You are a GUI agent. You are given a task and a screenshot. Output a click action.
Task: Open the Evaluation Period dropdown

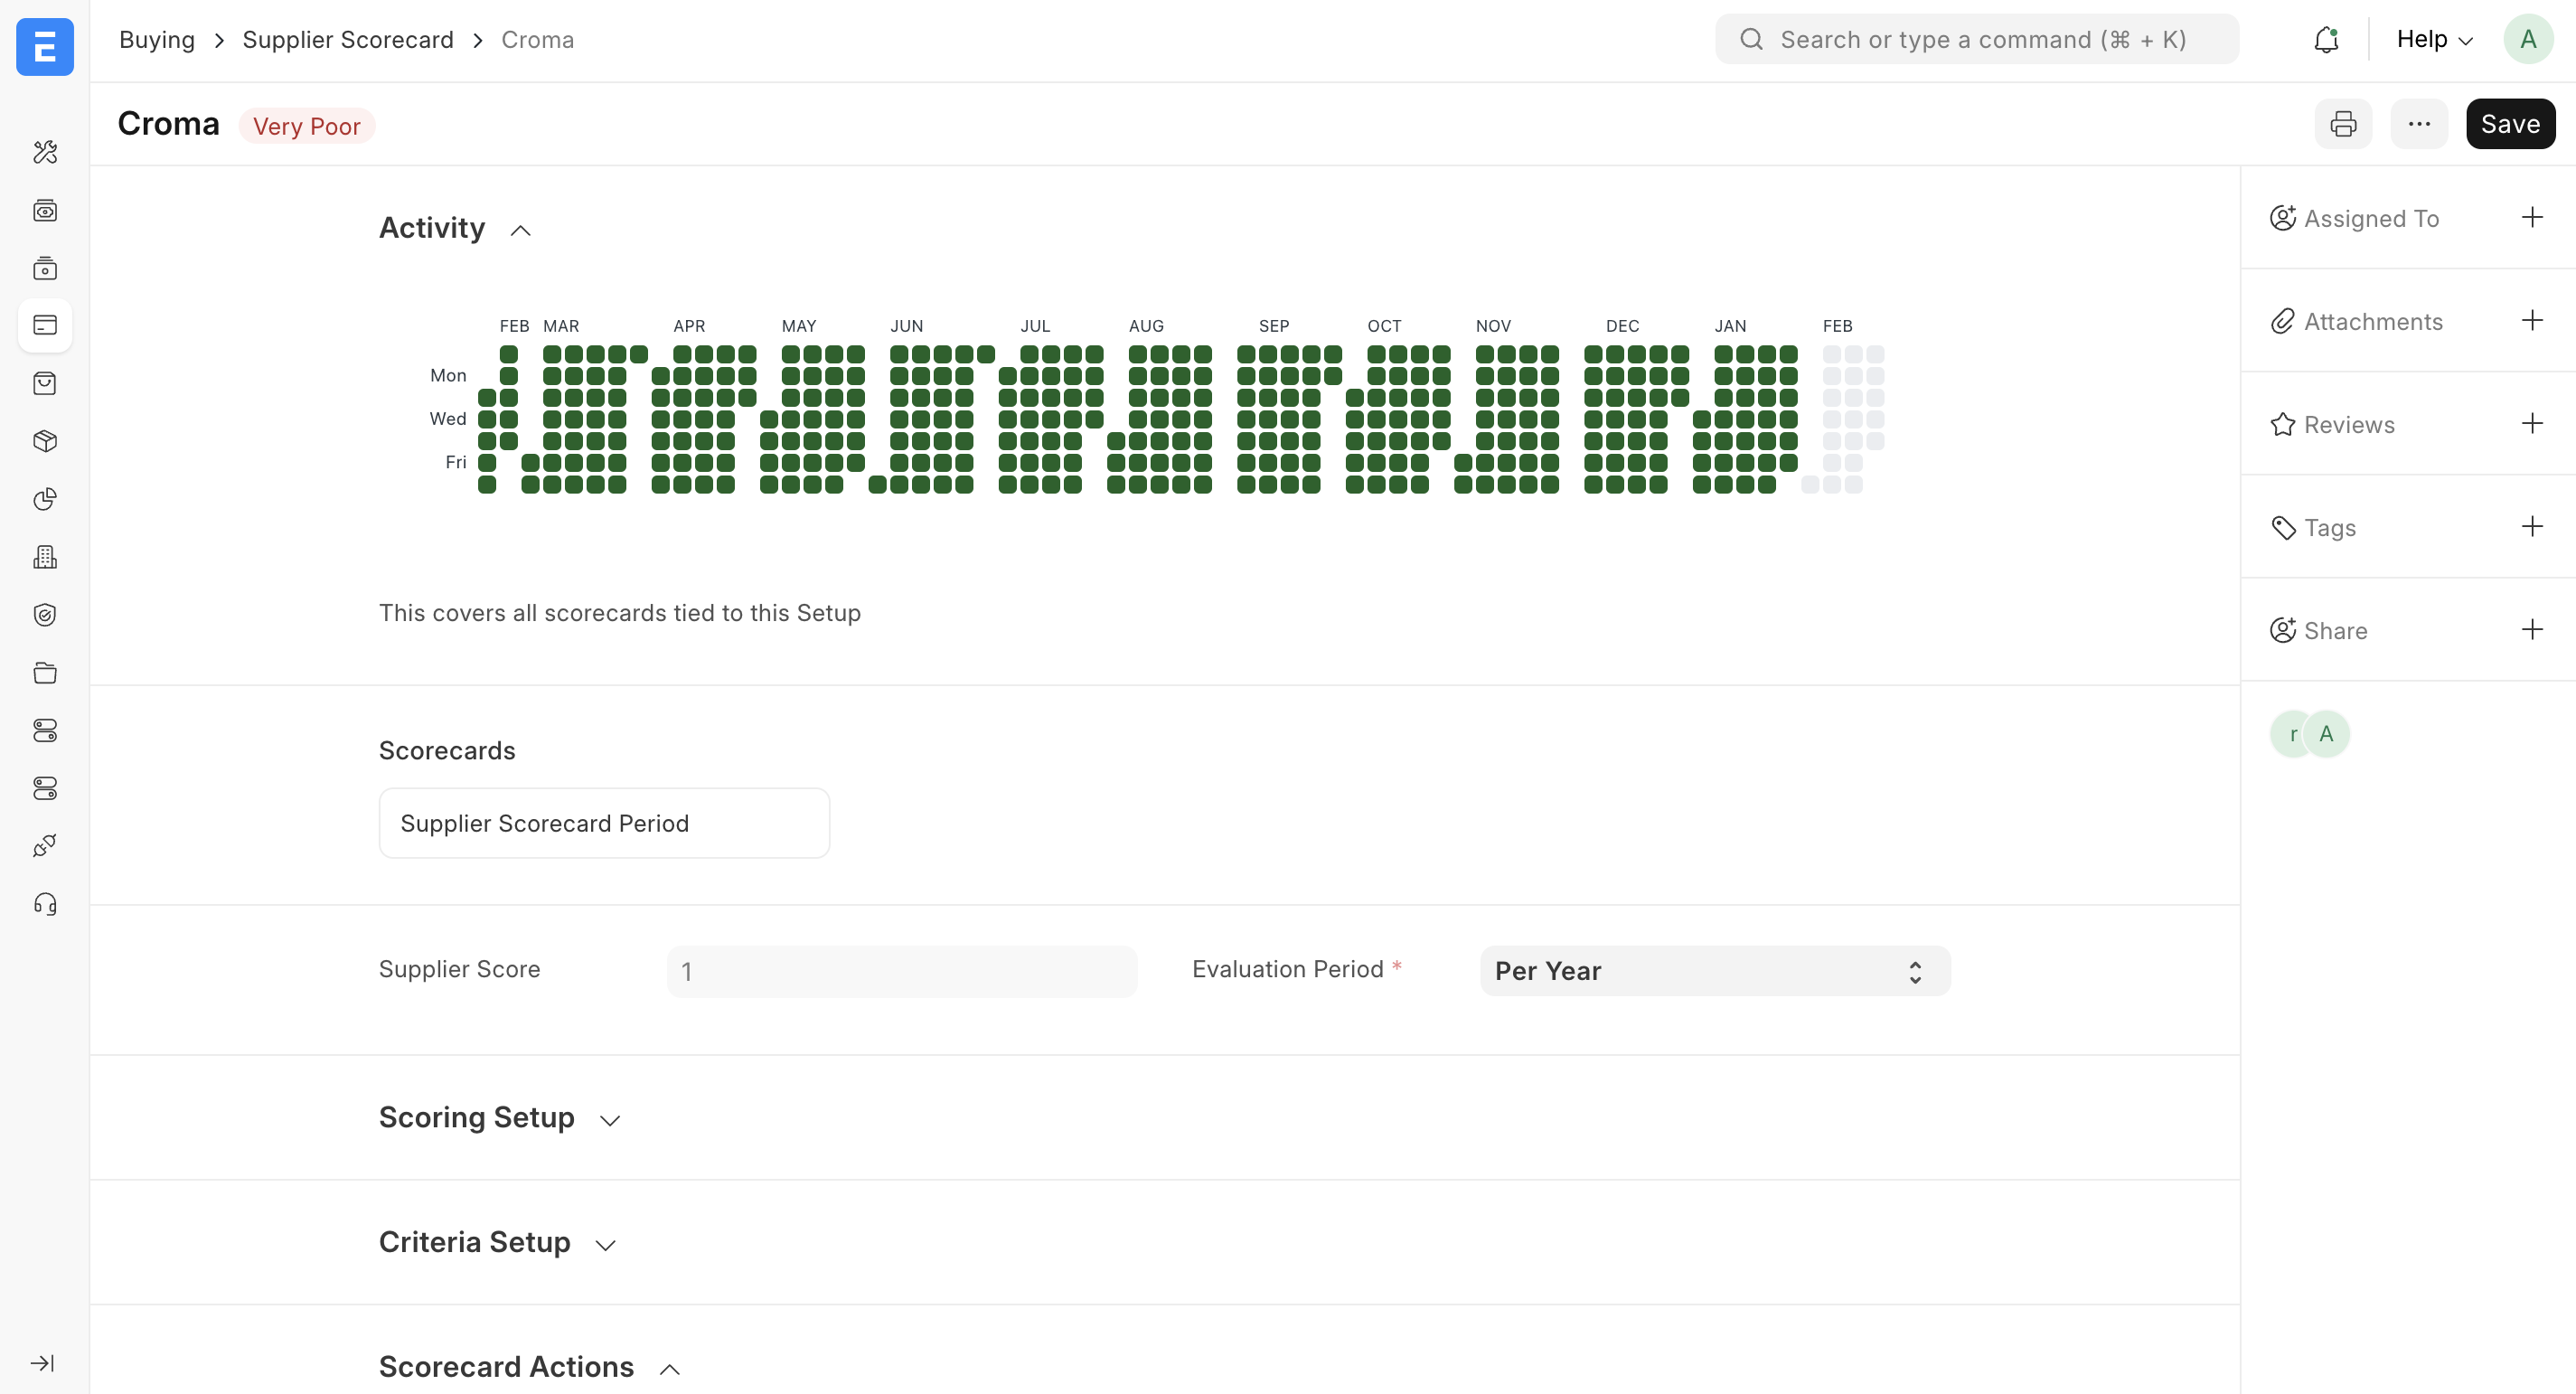click(x=1714, y=971)
